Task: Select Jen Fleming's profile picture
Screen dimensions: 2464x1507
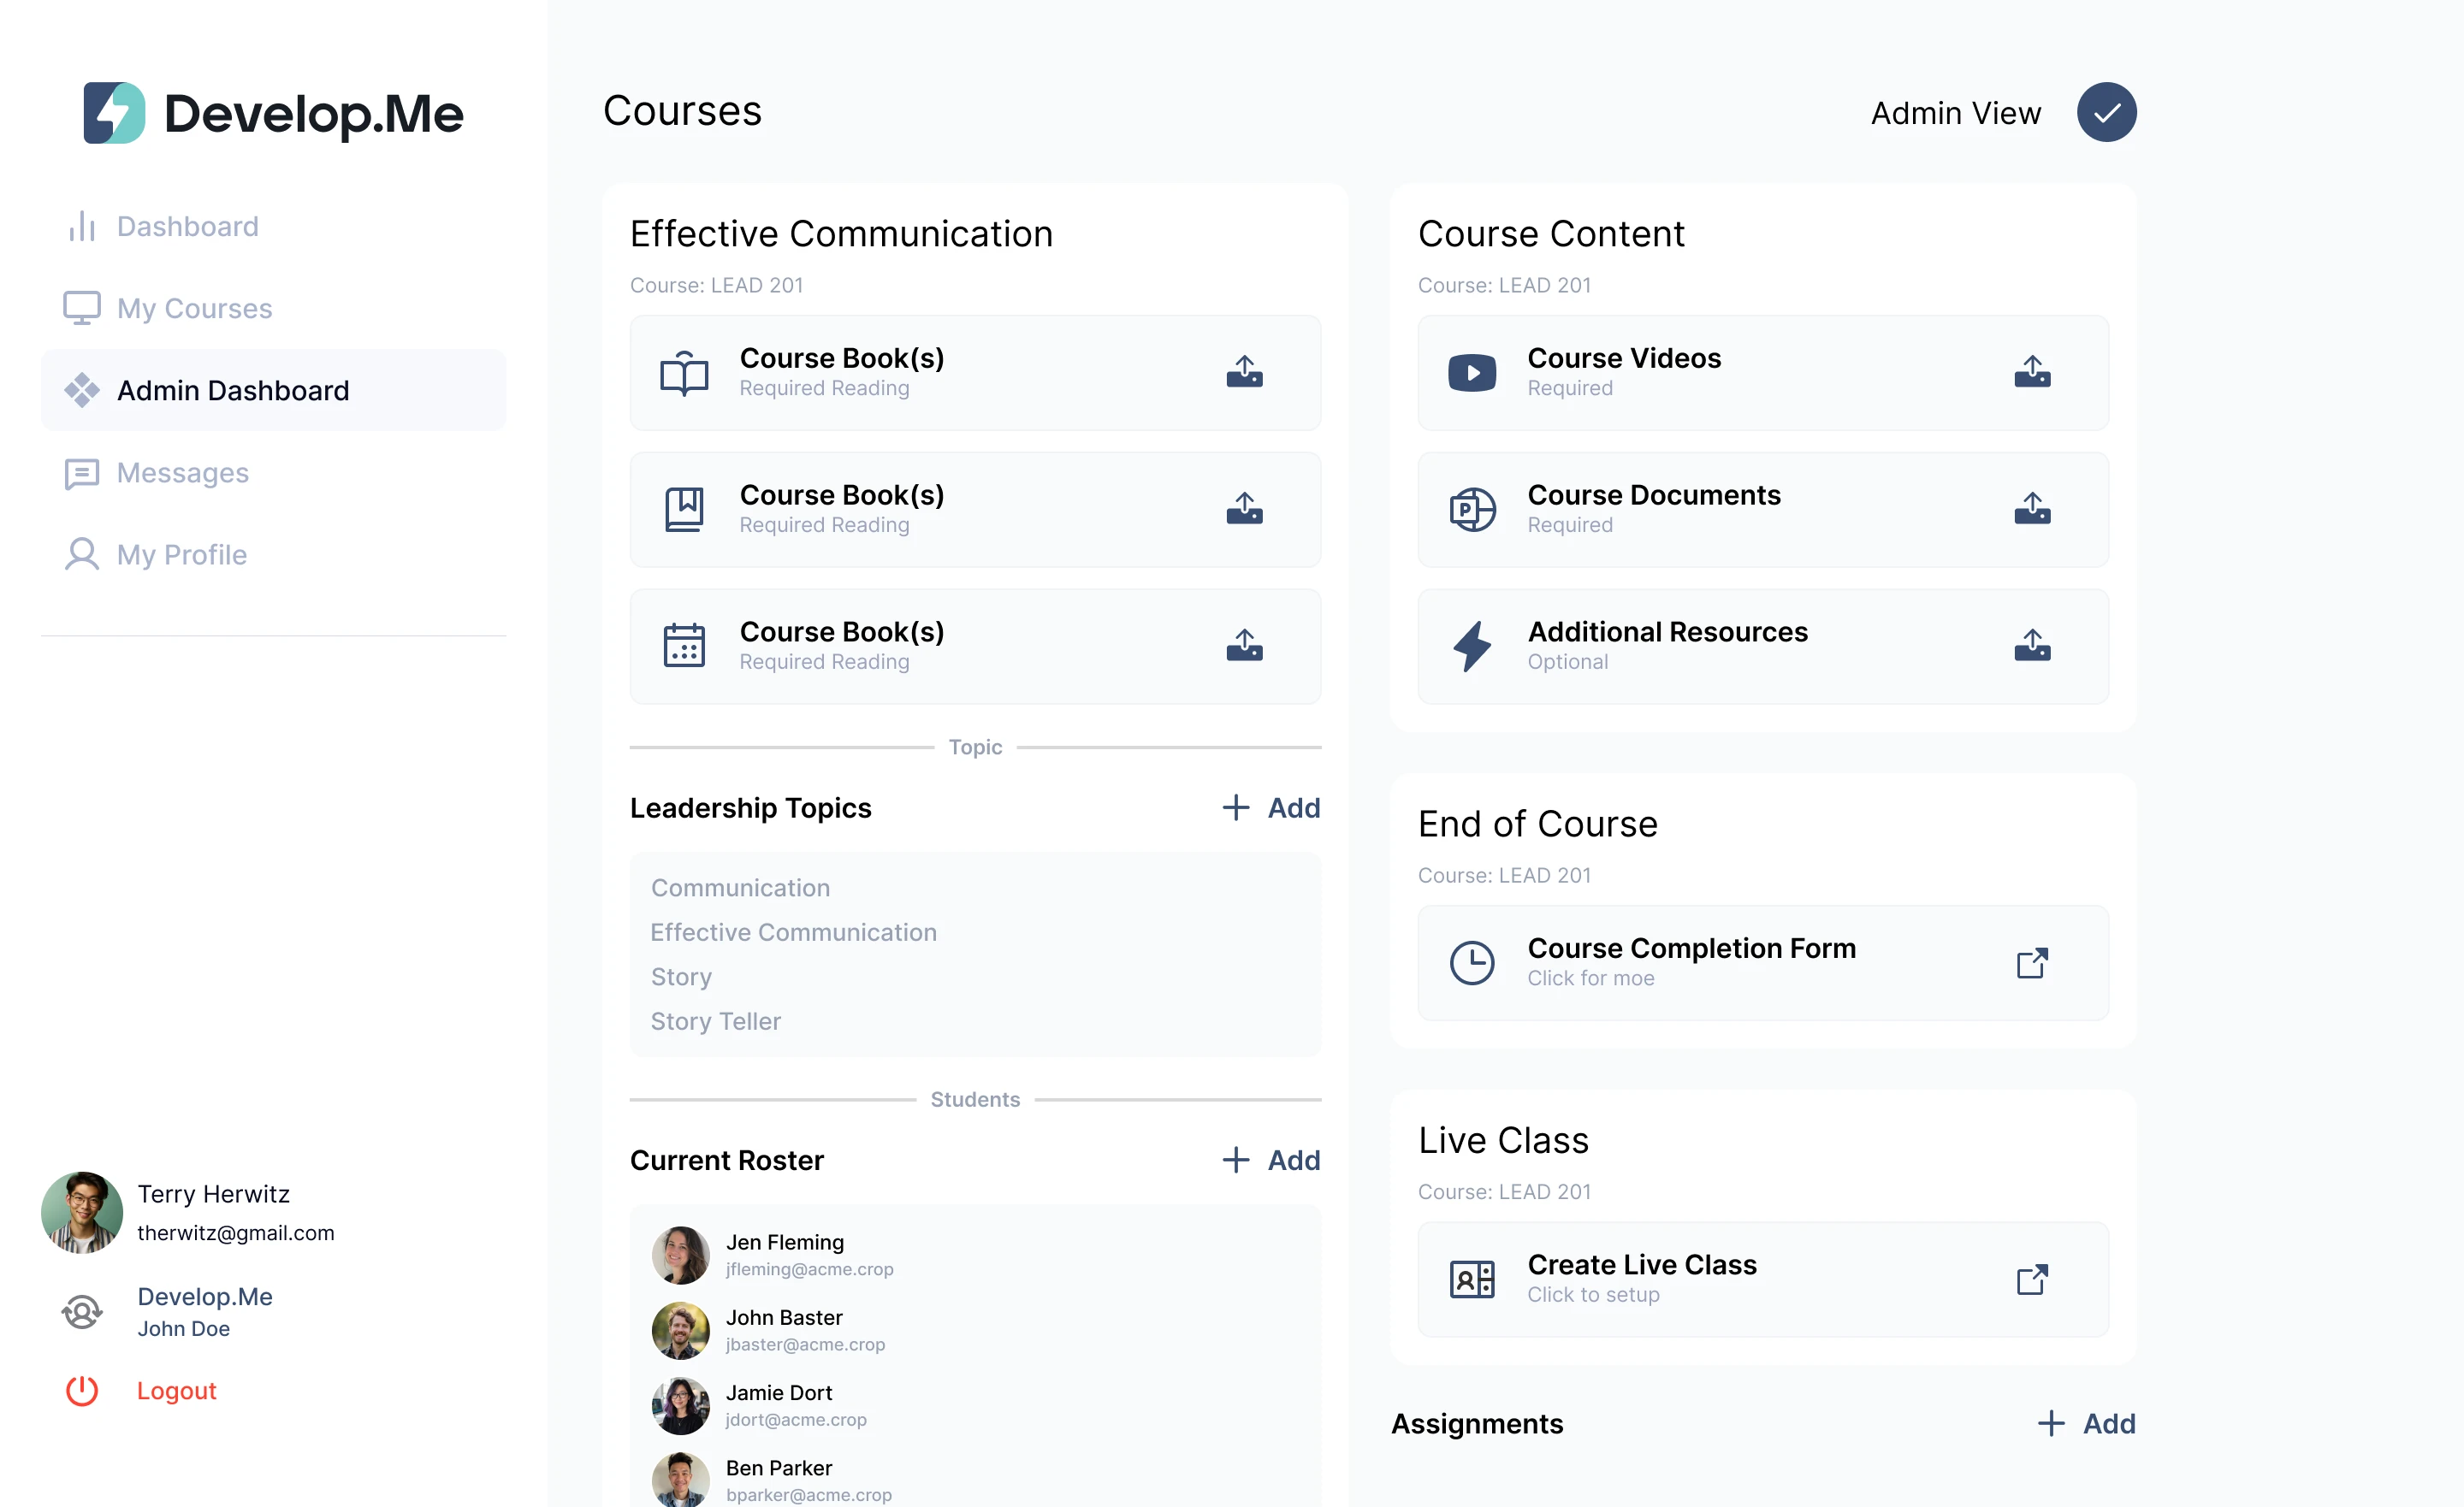Action: [x=681, y=1255]
